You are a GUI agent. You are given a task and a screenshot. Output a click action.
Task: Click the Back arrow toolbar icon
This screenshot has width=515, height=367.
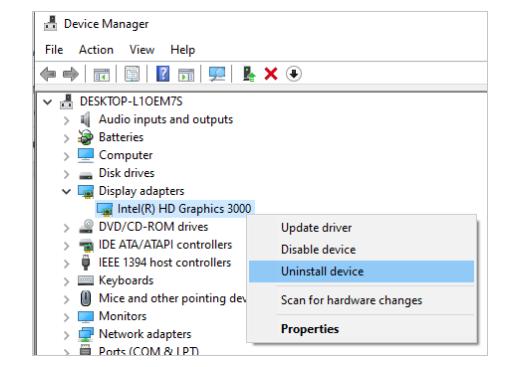click(48, 74)
